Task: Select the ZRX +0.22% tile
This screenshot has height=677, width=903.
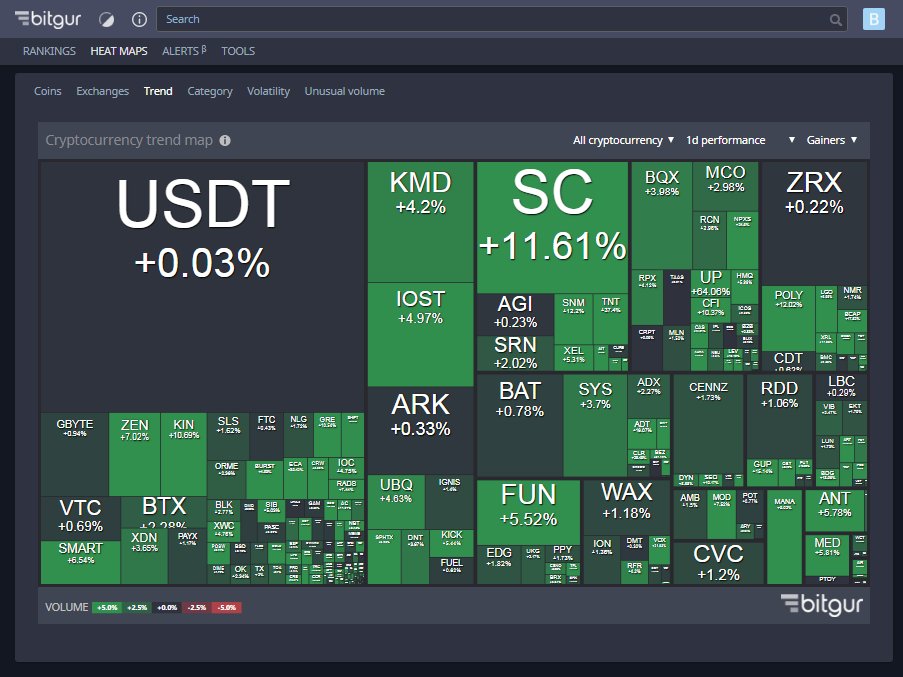Action: click(x=814, y=223)
